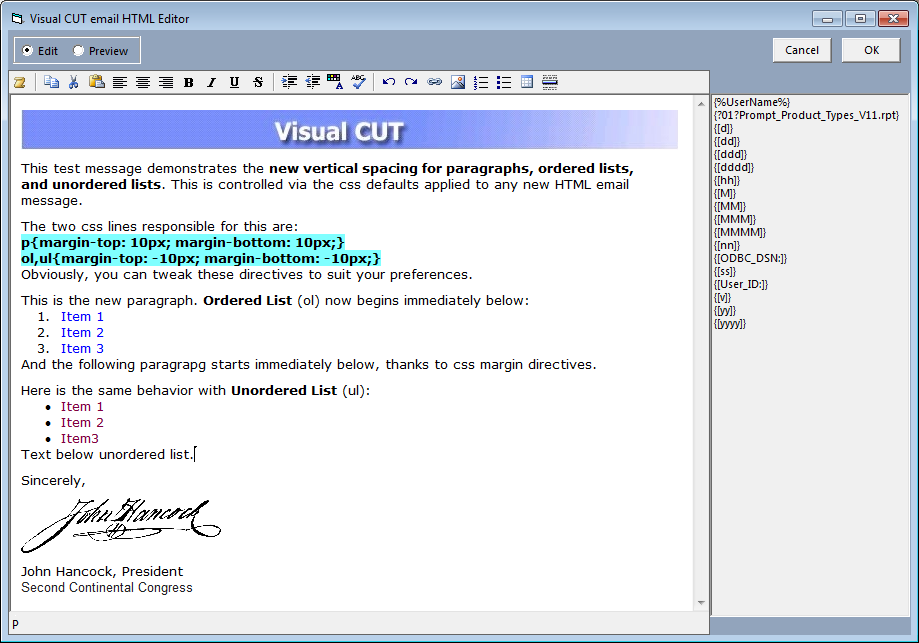Select the {%UserName%} field entry

coord(752,103)
